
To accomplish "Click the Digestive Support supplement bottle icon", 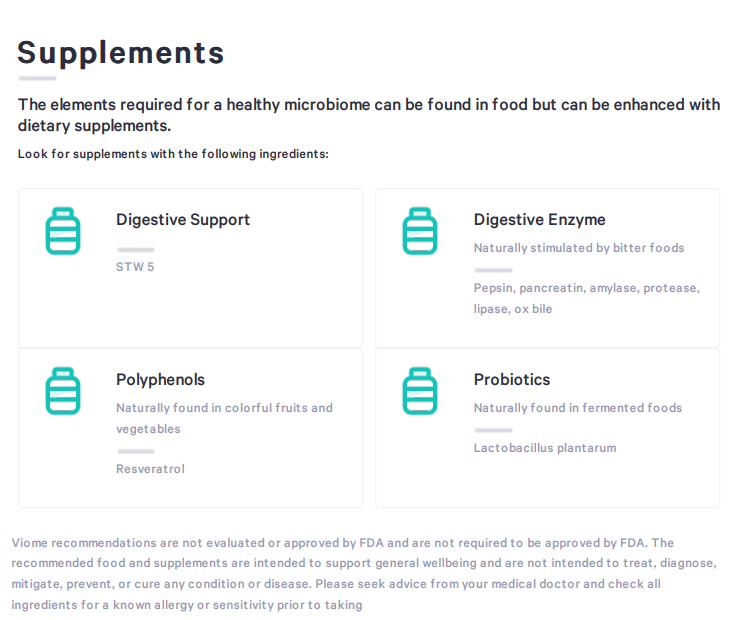I will click(63, 231).
